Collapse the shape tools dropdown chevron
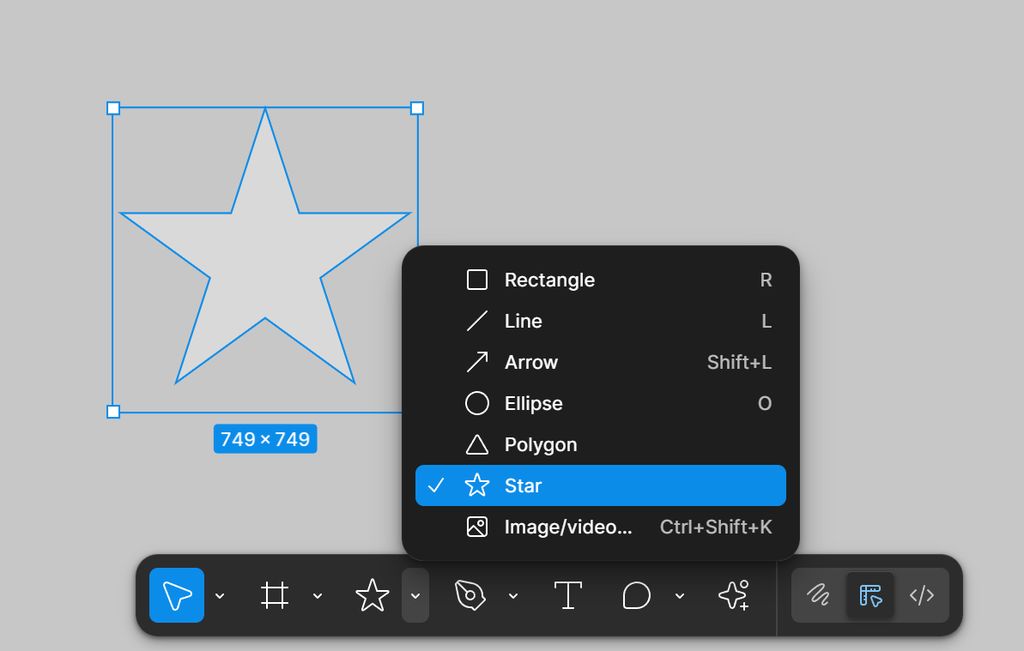 [x=415, y=596]
